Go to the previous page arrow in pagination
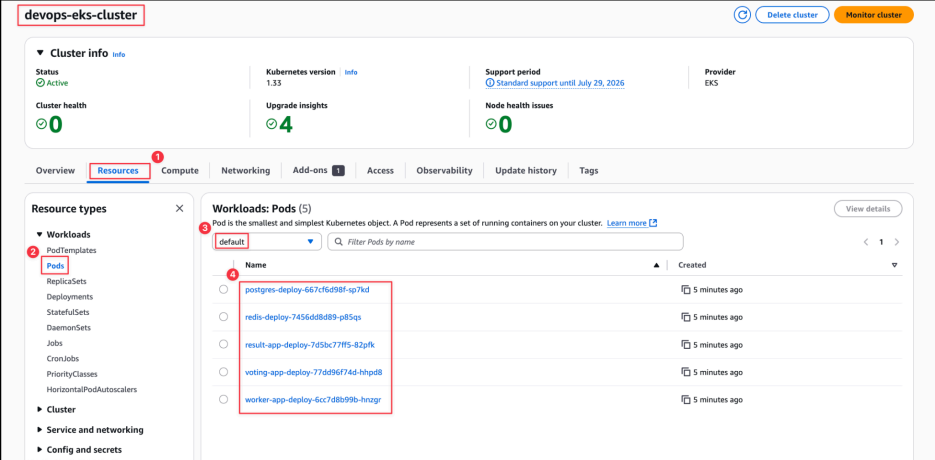Image resolution: width=935 pixels, height=460 pixels. coord(866,242)
